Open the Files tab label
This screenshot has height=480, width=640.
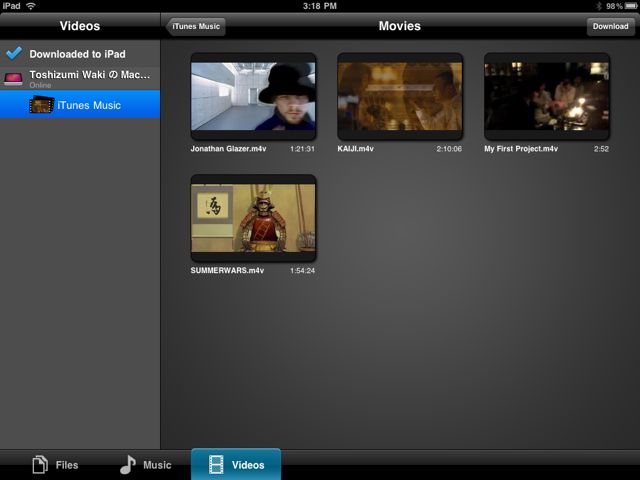[x=67, y=465]
